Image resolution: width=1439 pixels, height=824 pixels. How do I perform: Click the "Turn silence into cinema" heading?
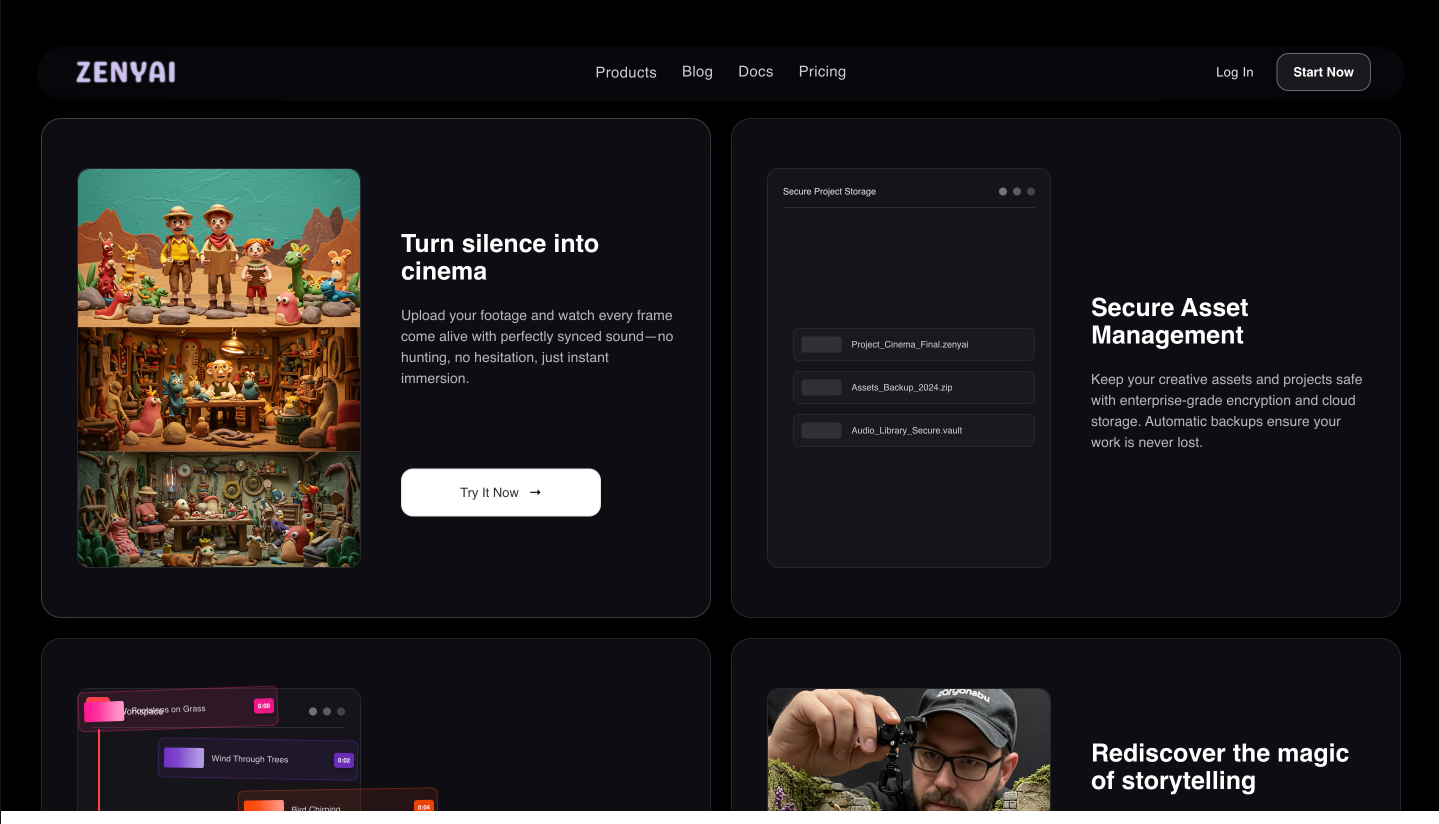(500, 257)
